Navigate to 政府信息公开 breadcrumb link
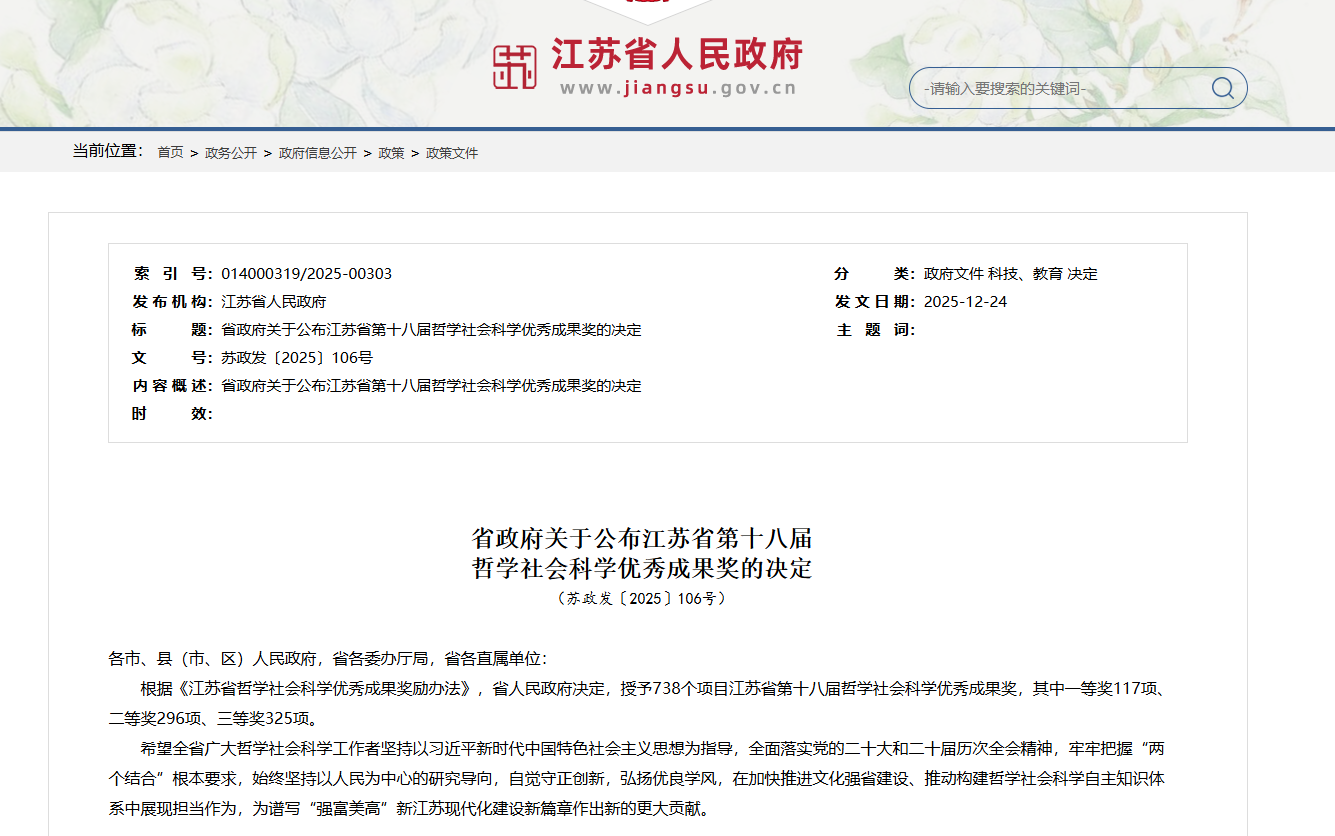Screen dimensions: 1335x836 (x=317, y=153)
